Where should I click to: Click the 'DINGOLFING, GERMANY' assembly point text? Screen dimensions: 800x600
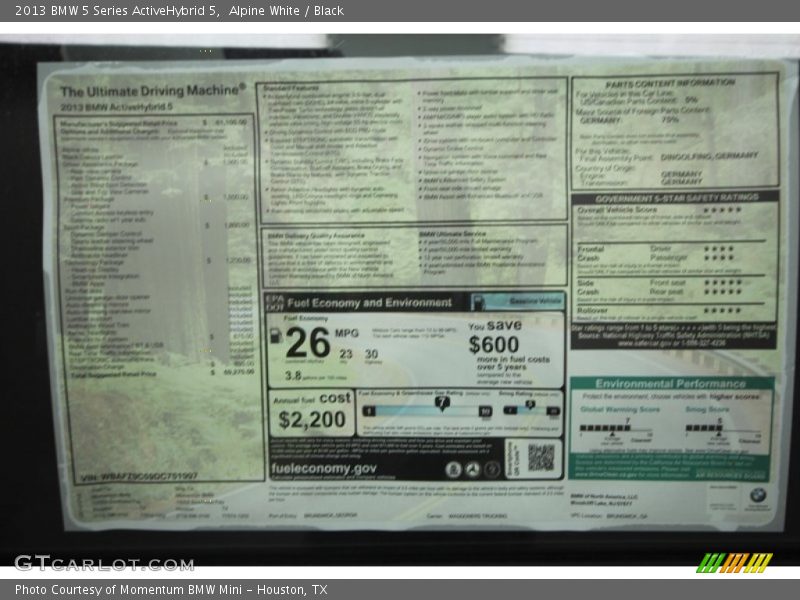pyautogui.click(x=709, y=156)
